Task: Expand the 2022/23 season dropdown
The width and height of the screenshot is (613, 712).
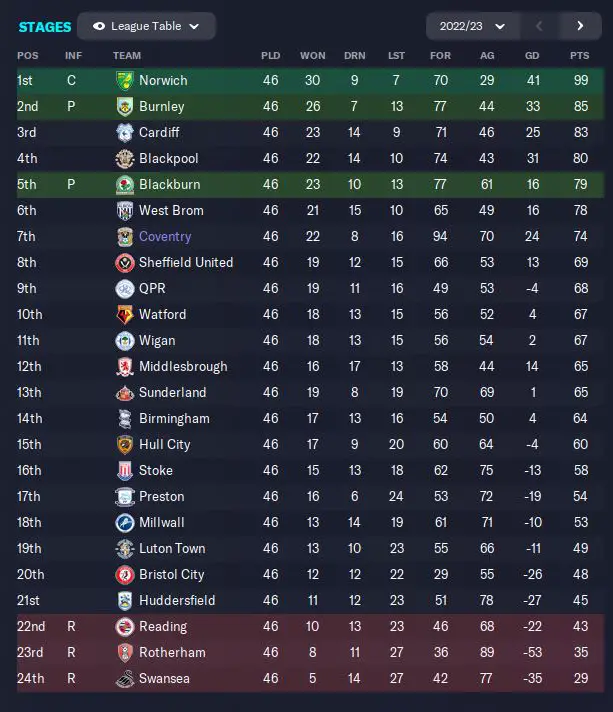Action: click(472, 26)
